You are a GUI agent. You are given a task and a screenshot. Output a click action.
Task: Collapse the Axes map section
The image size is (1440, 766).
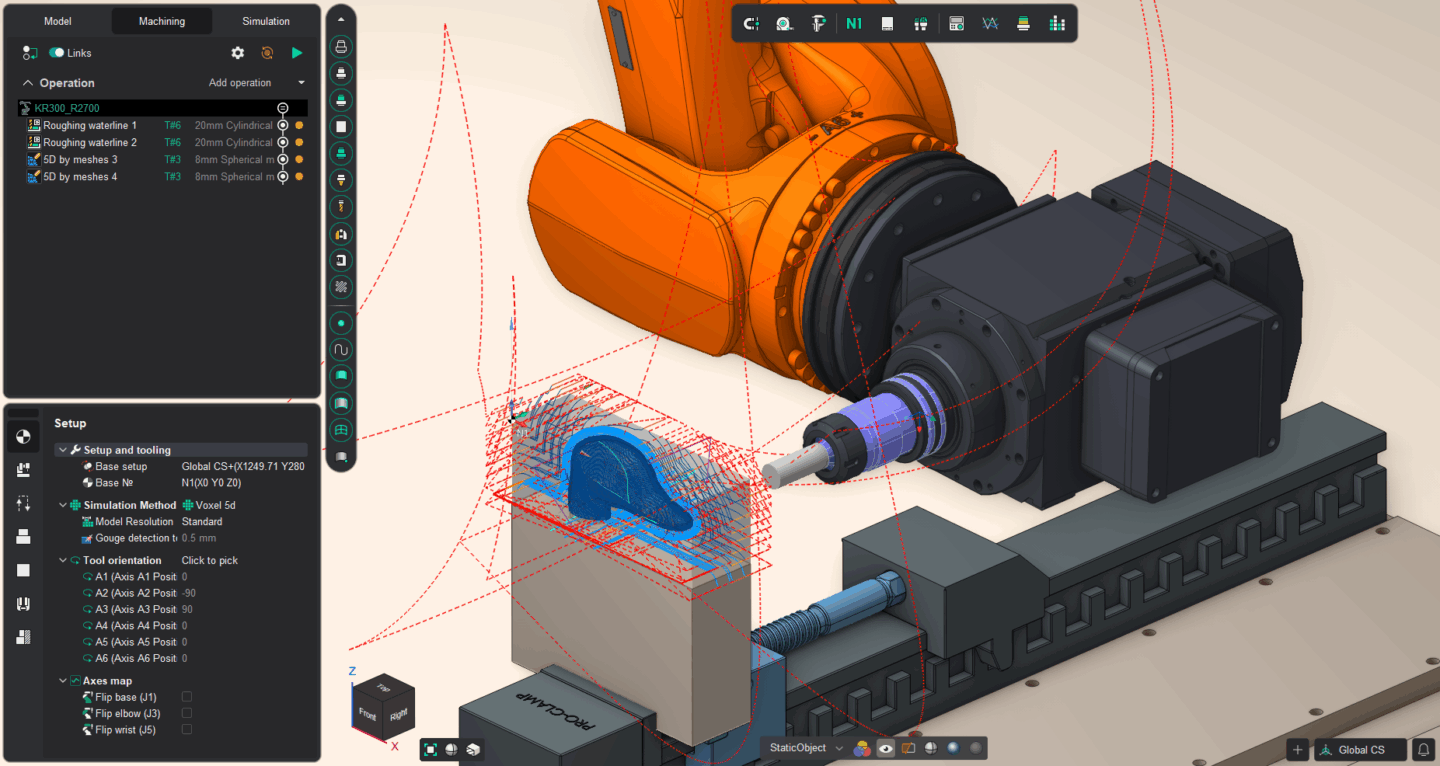[x=63, y=680]
